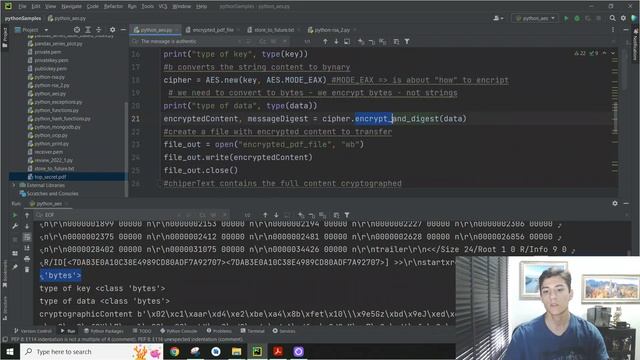This screenshot has height=360, width=640.
Task: Filter Run console search results icon
Action: click(x=347, y=215)
